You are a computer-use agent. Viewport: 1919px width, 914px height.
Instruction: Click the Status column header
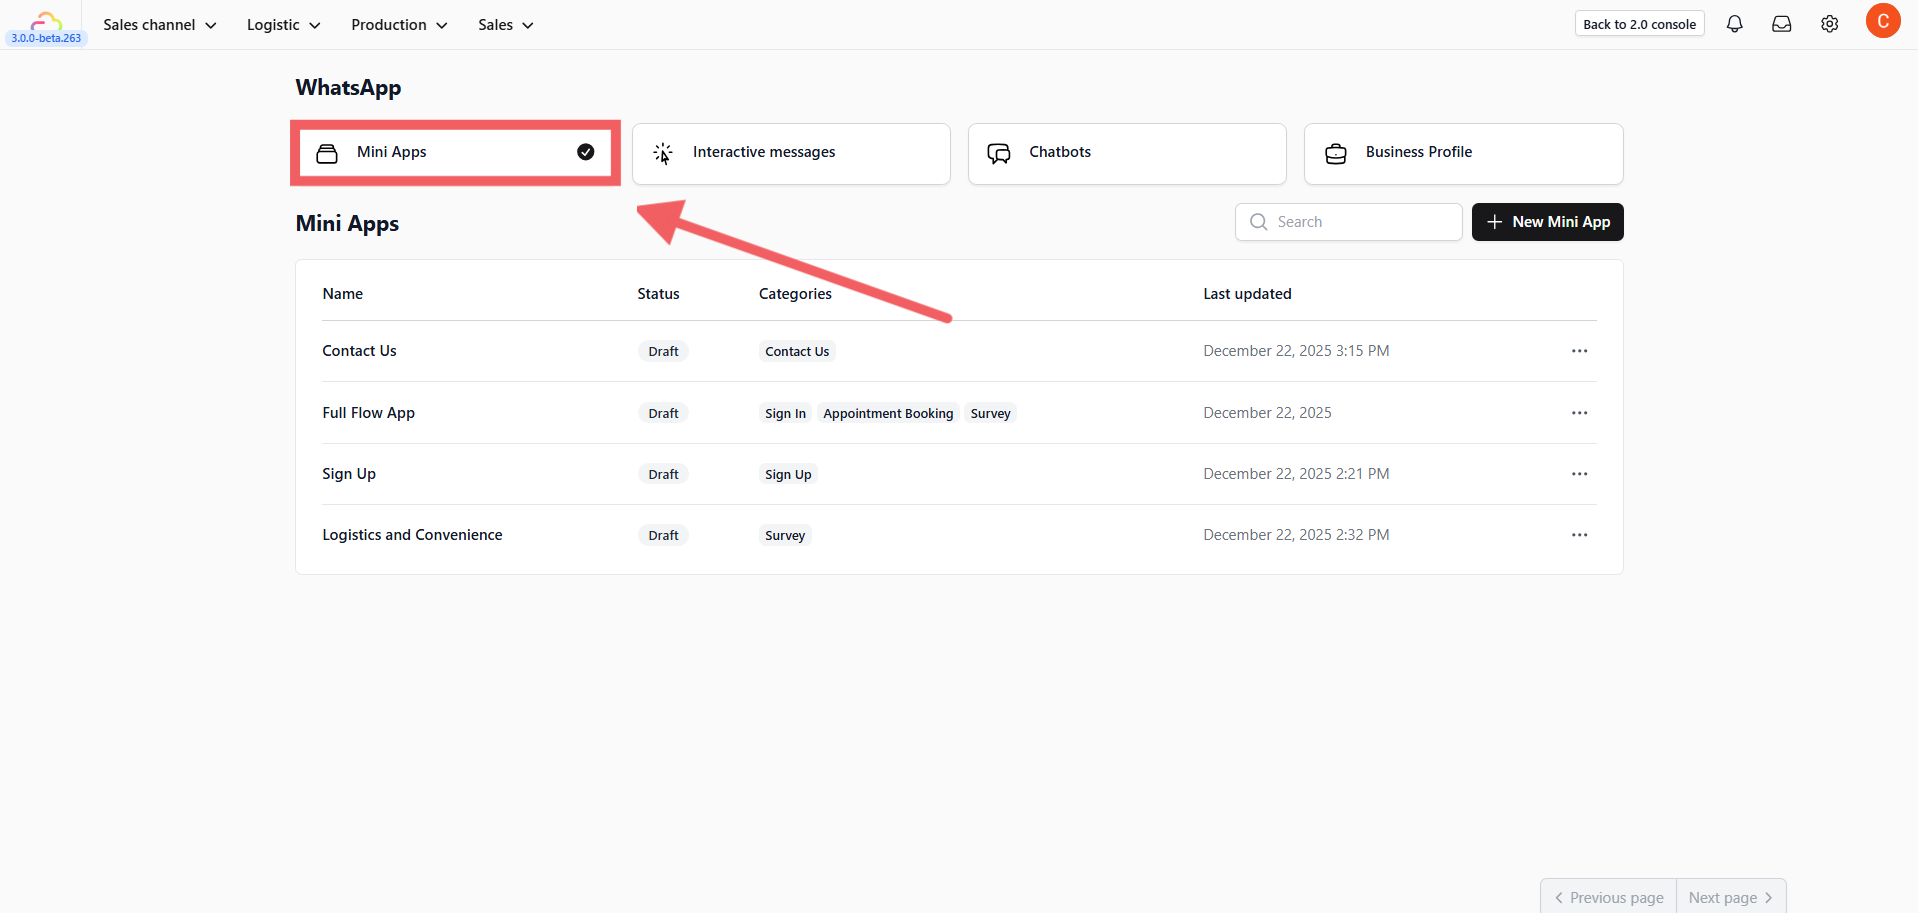click(x=658, y=294)
